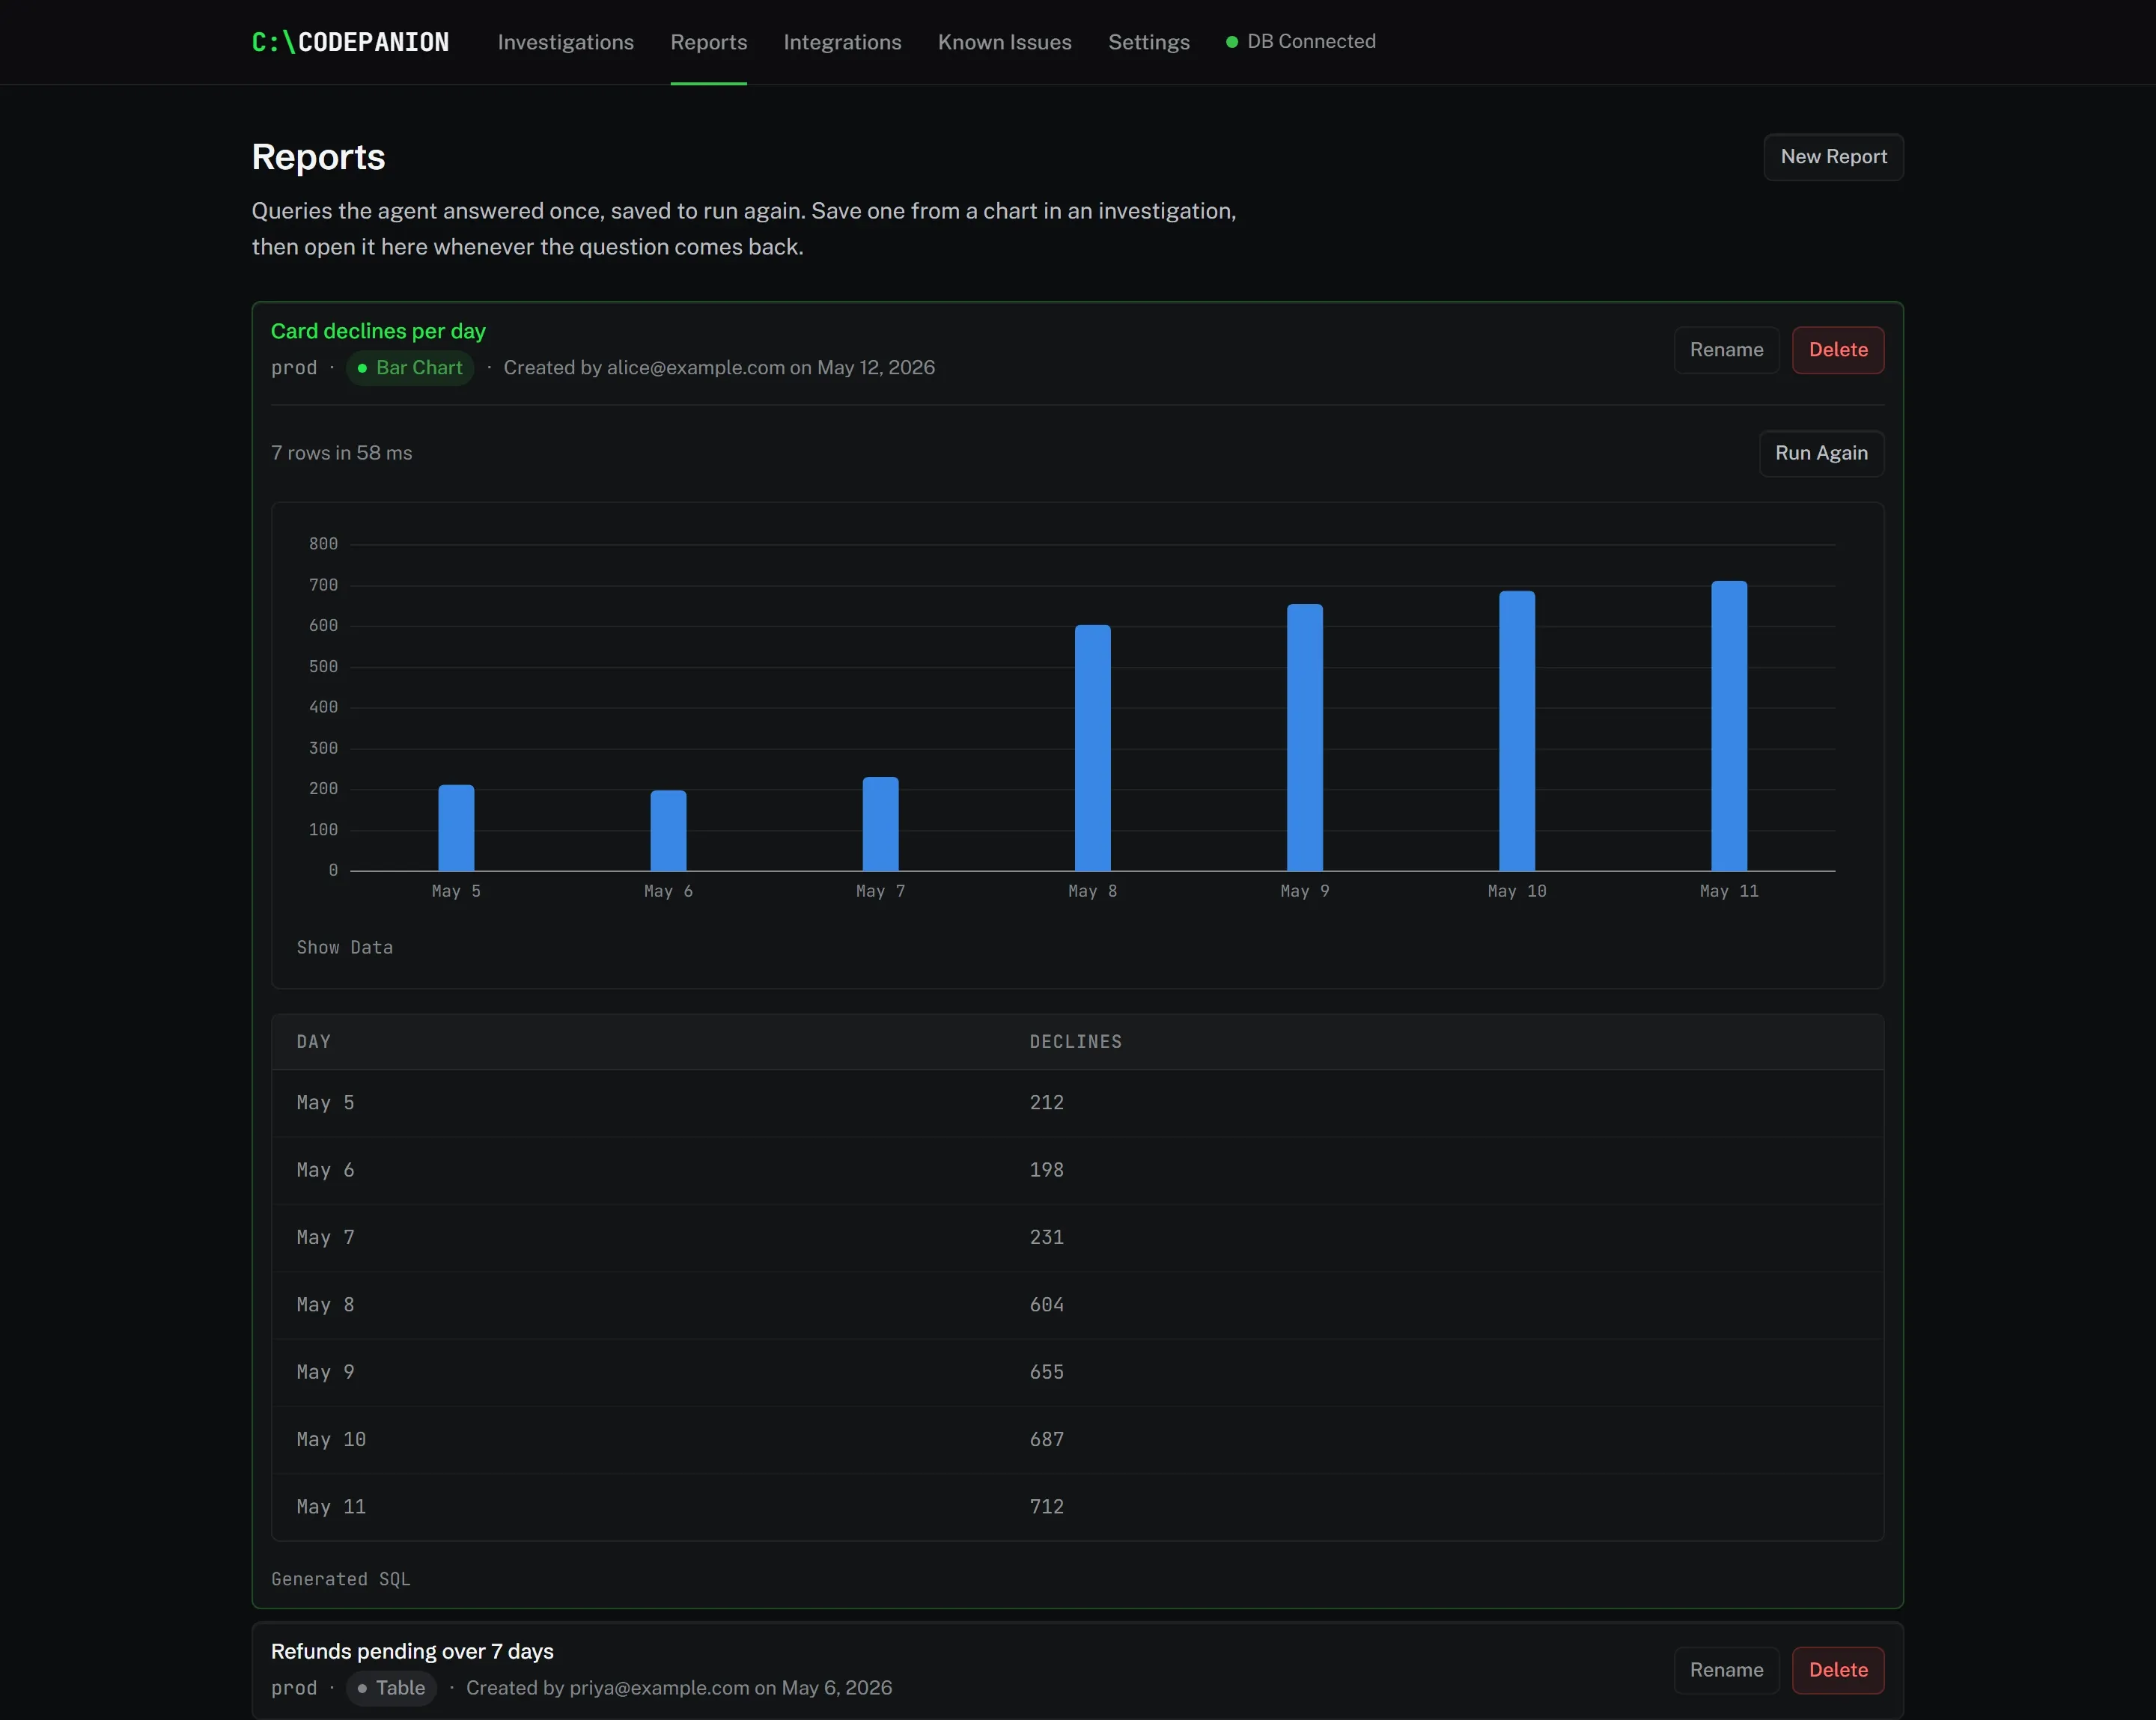Rename the Card declines per day report
This screenshot has width=2156, height=1720.
(x=1726, y=350)
